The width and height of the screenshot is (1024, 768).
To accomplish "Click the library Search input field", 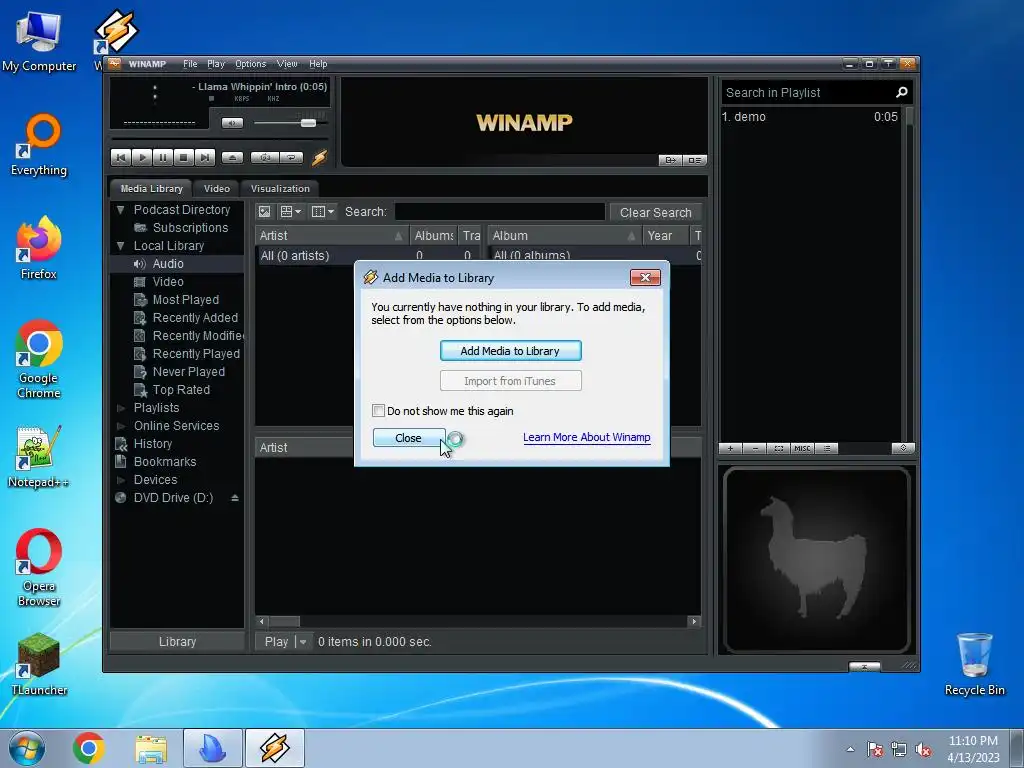I will tap(500, 212).
